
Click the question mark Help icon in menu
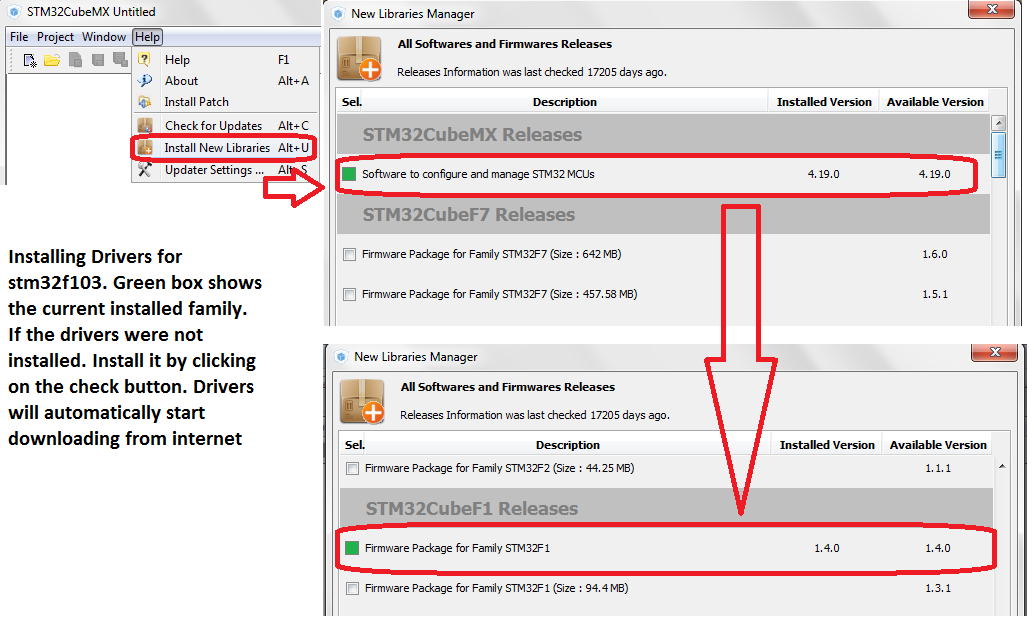tap(145, 60)
